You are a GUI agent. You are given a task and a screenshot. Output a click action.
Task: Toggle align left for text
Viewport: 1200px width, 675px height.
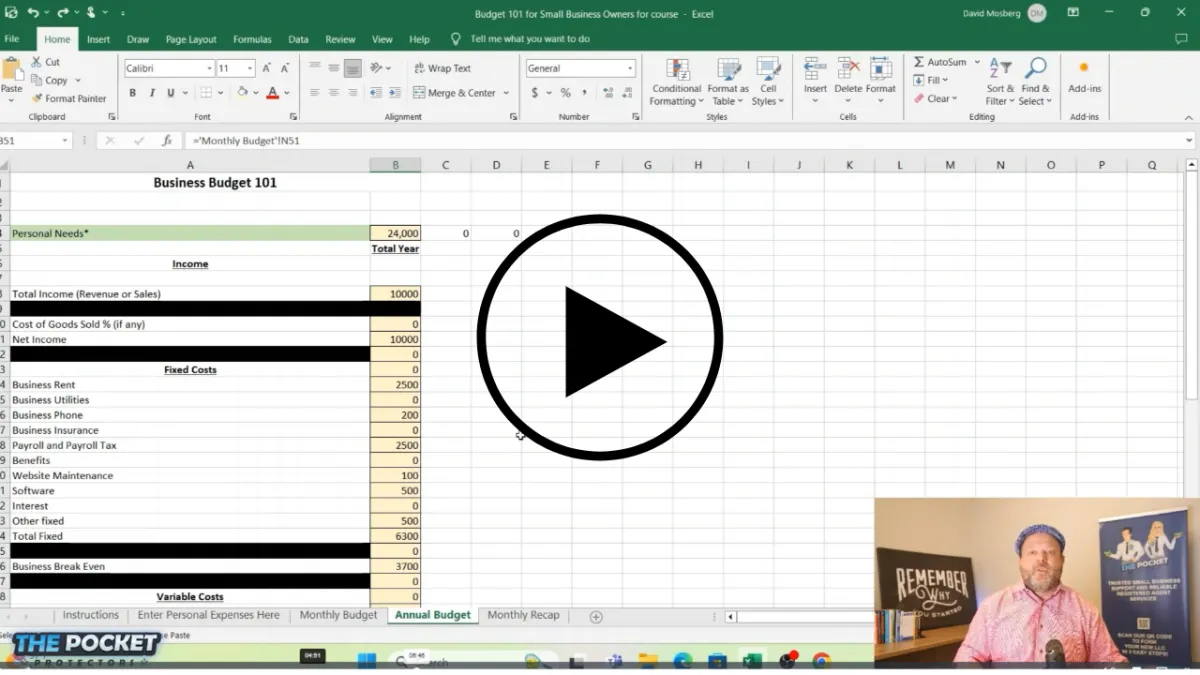[314, 93]
